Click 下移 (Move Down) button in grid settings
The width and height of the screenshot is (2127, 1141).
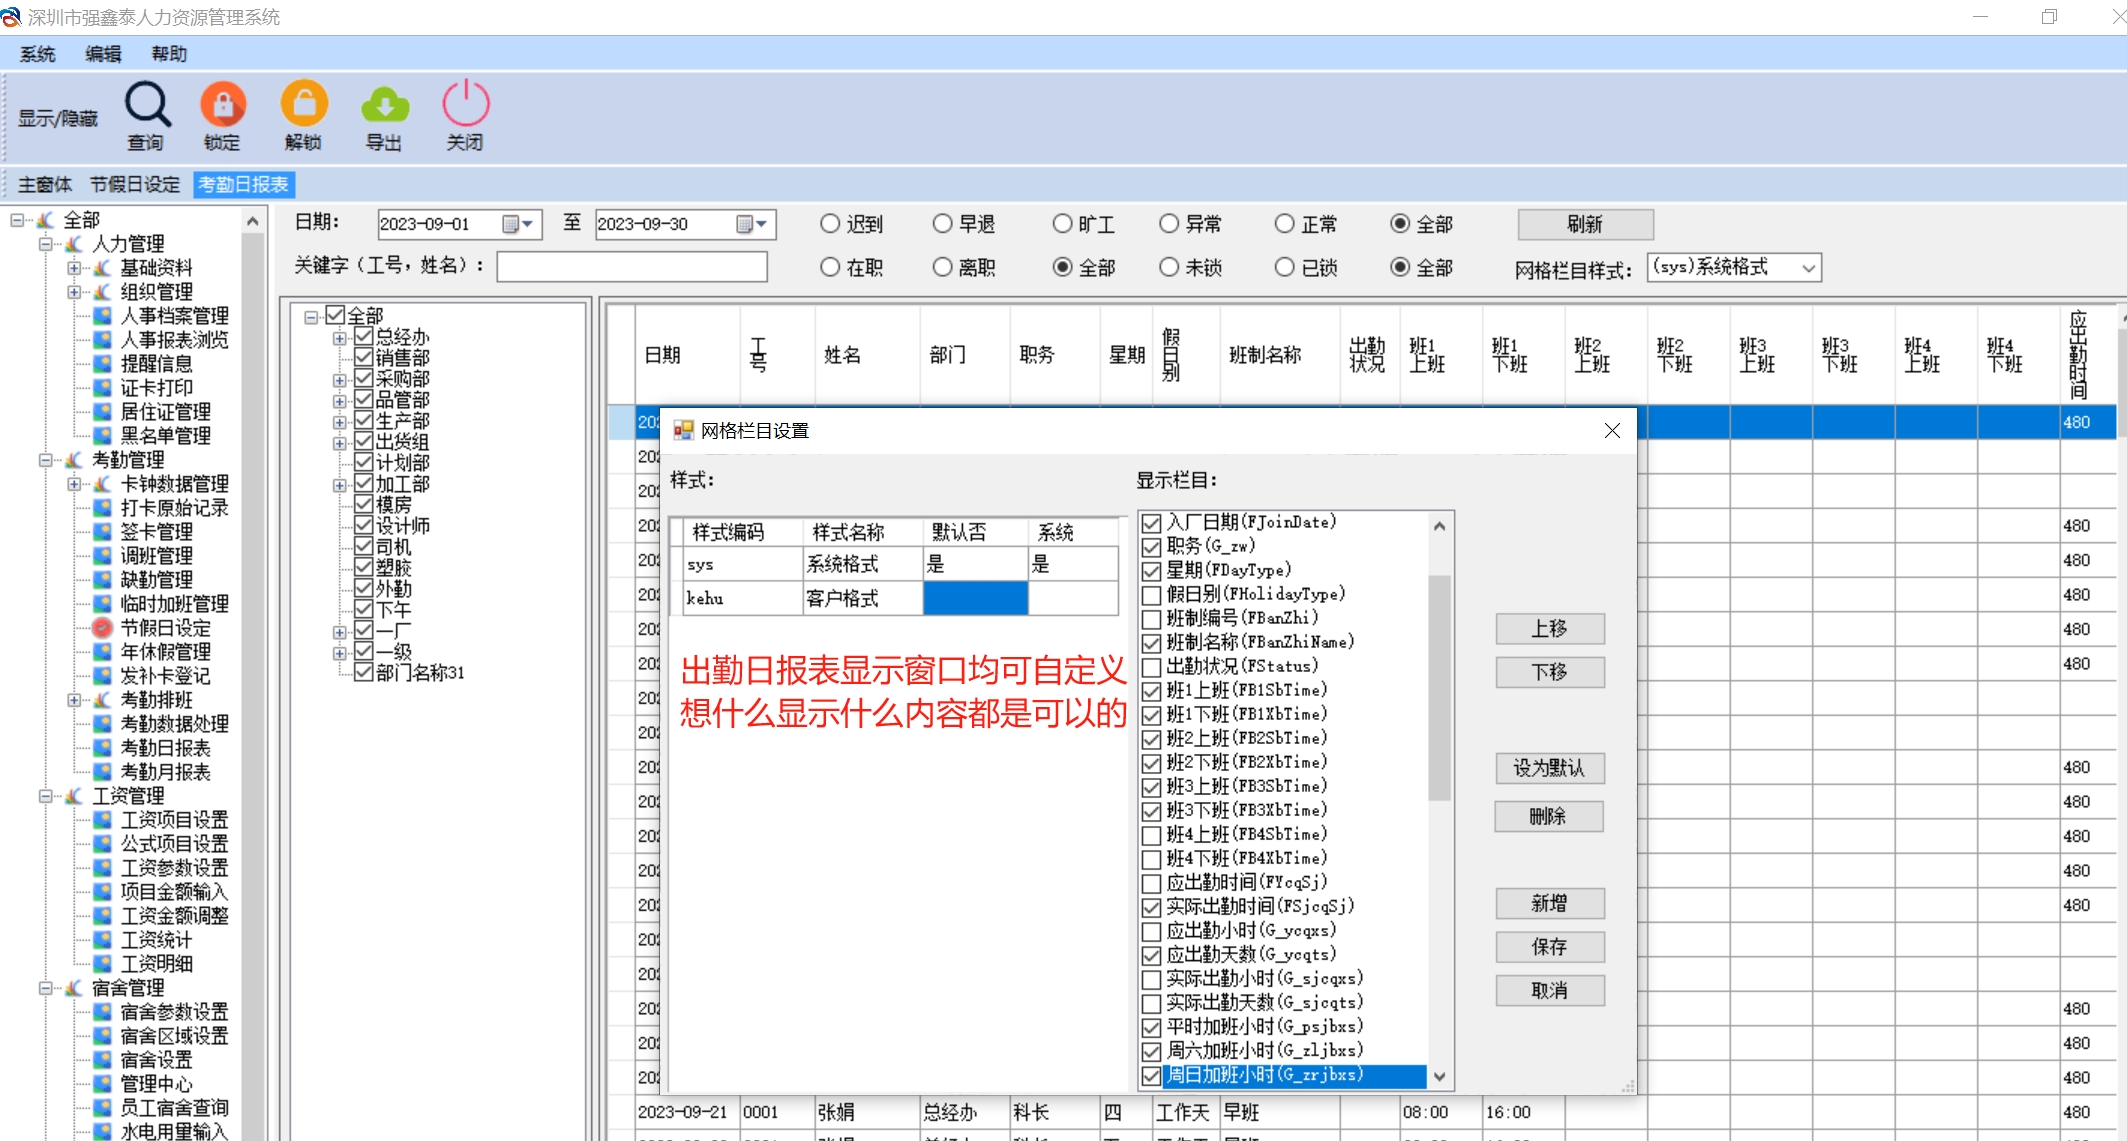click(1545, 671)
